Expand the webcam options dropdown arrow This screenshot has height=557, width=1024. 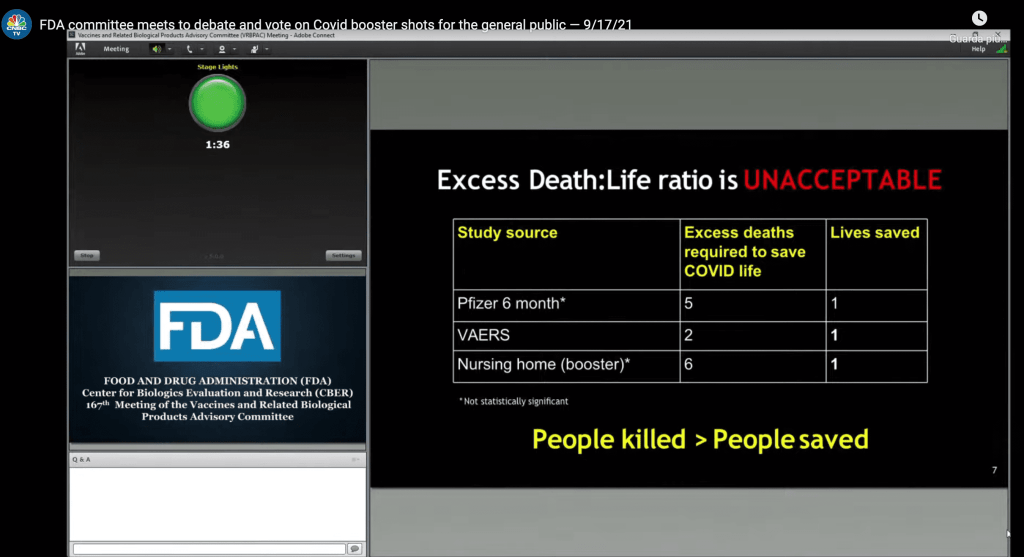click(x=235, y=49)
